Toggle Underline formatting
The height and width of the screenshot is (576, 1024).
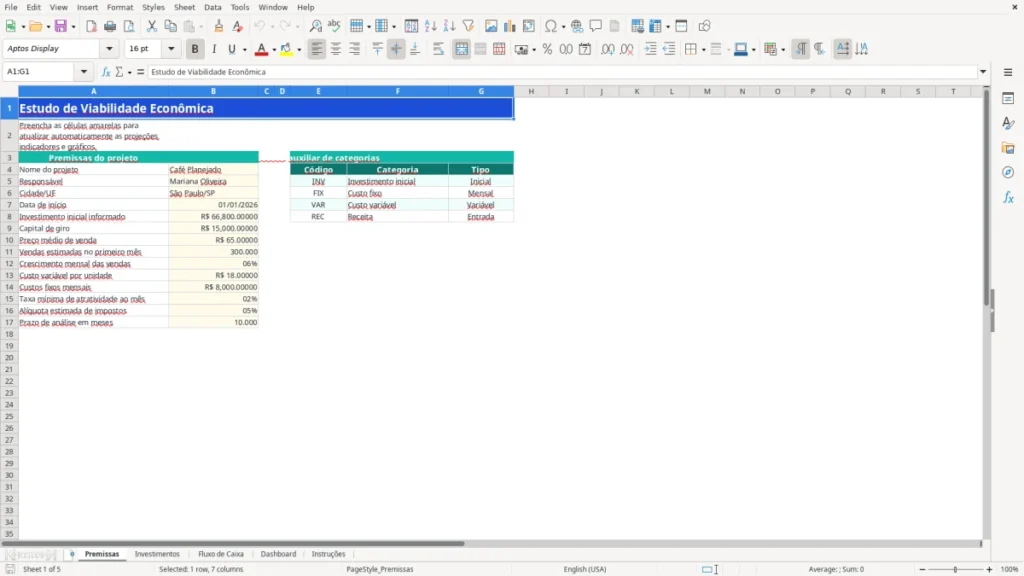[x=231, y=49]
